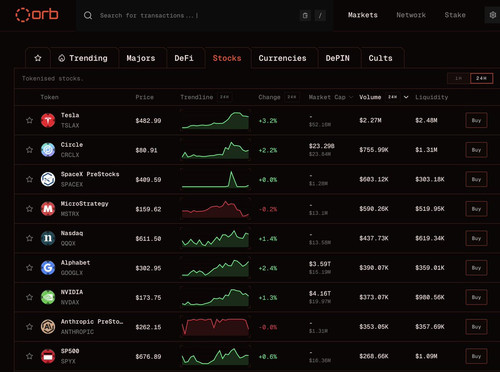Switch to the Majors tab
Screen dimensions: 500x372
tap(141, 58)
